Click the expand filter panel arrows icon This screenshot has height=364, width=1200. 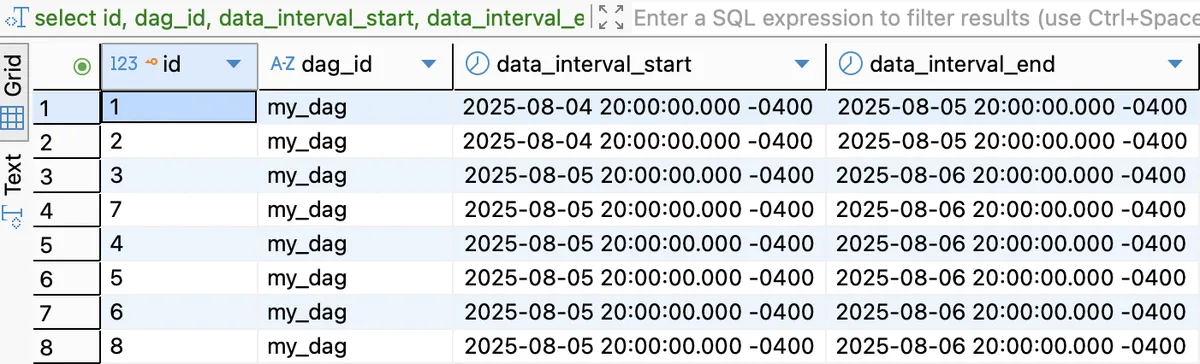tap(611, 18)
